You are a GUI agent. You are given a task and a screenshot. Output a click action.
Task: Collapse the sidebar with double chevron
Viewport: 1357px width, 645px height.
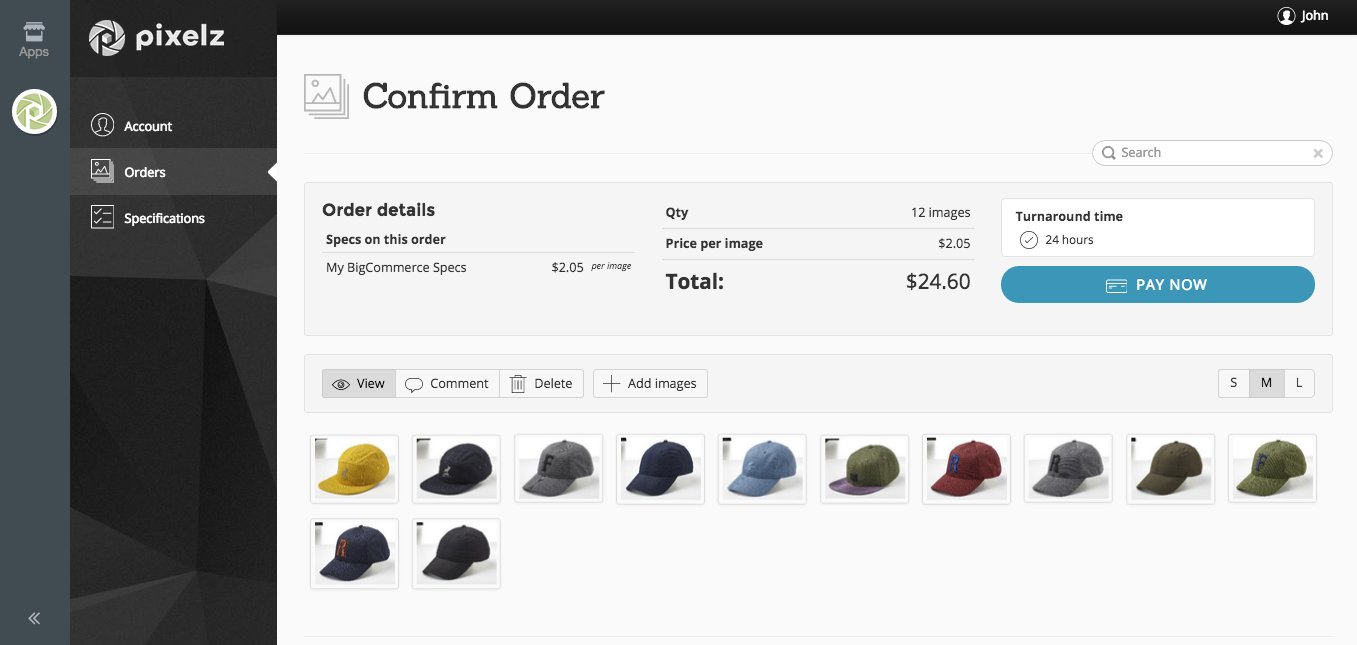click(x=34, y=618)
